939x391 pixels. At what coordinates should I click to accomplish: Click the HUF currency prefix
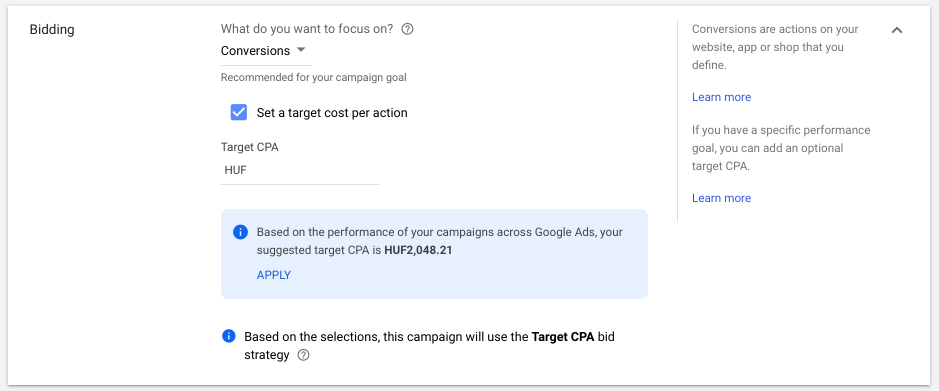coord(235,171)
